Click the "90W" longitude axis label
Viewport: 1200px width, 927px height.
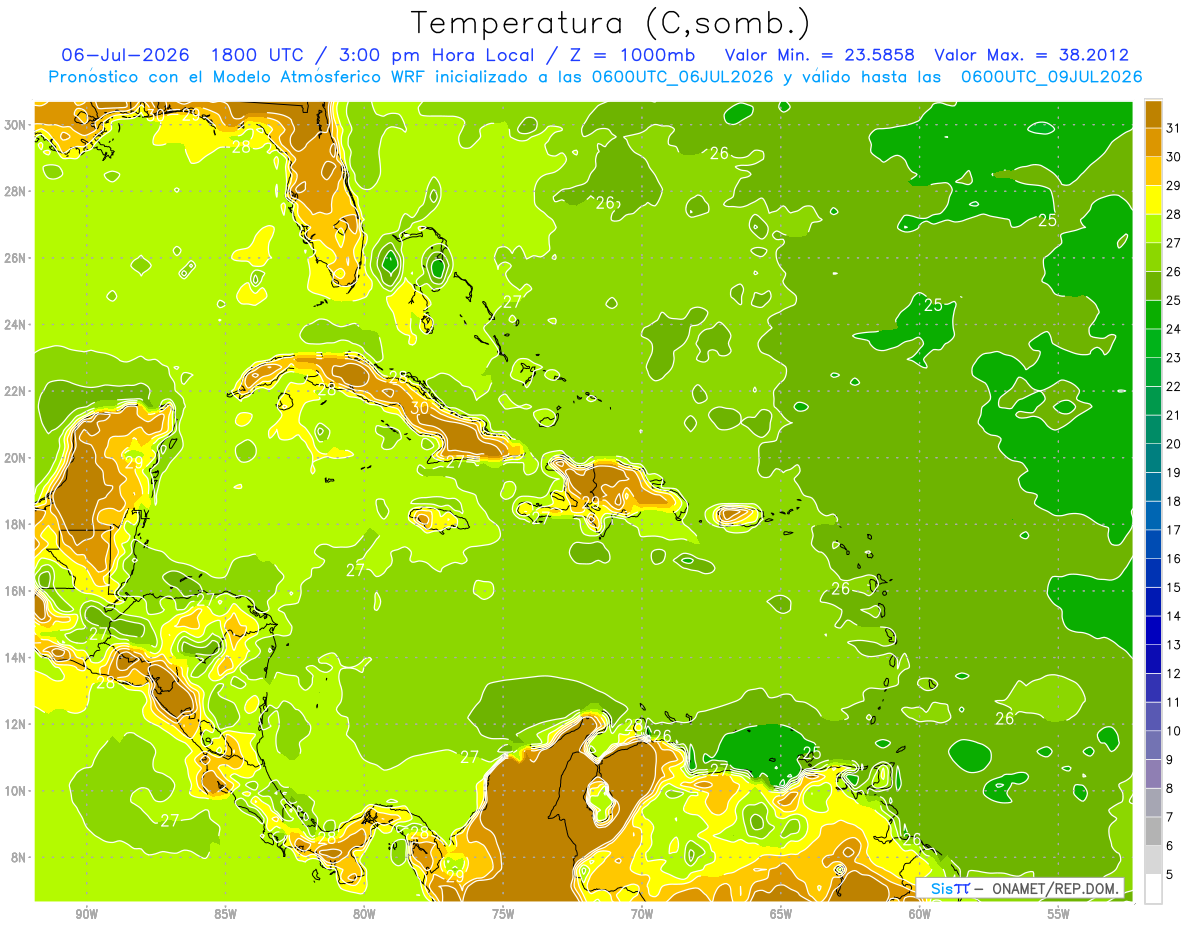click(87, 913)
